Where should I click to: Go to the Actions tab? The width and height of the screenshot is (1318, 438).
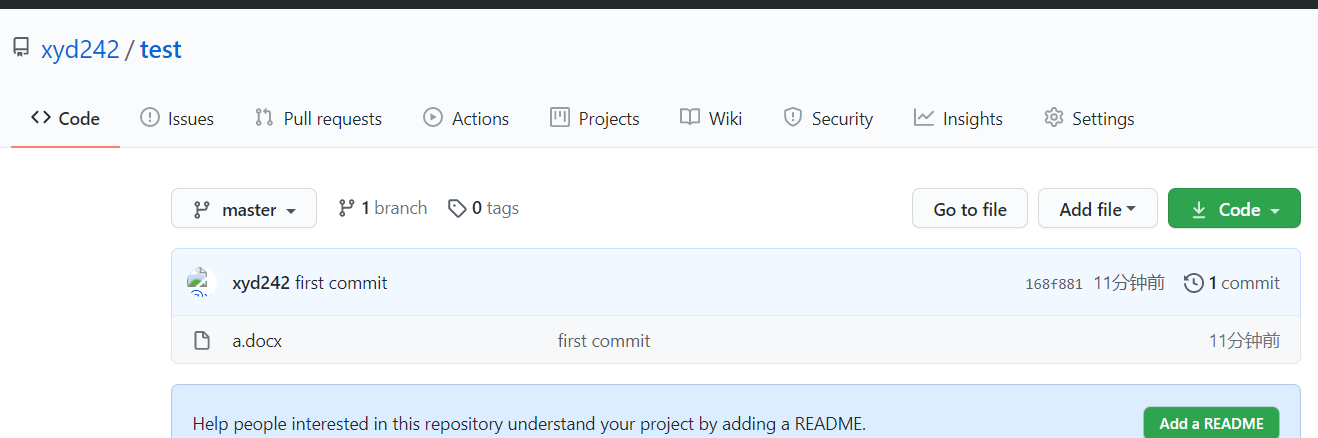466,118
